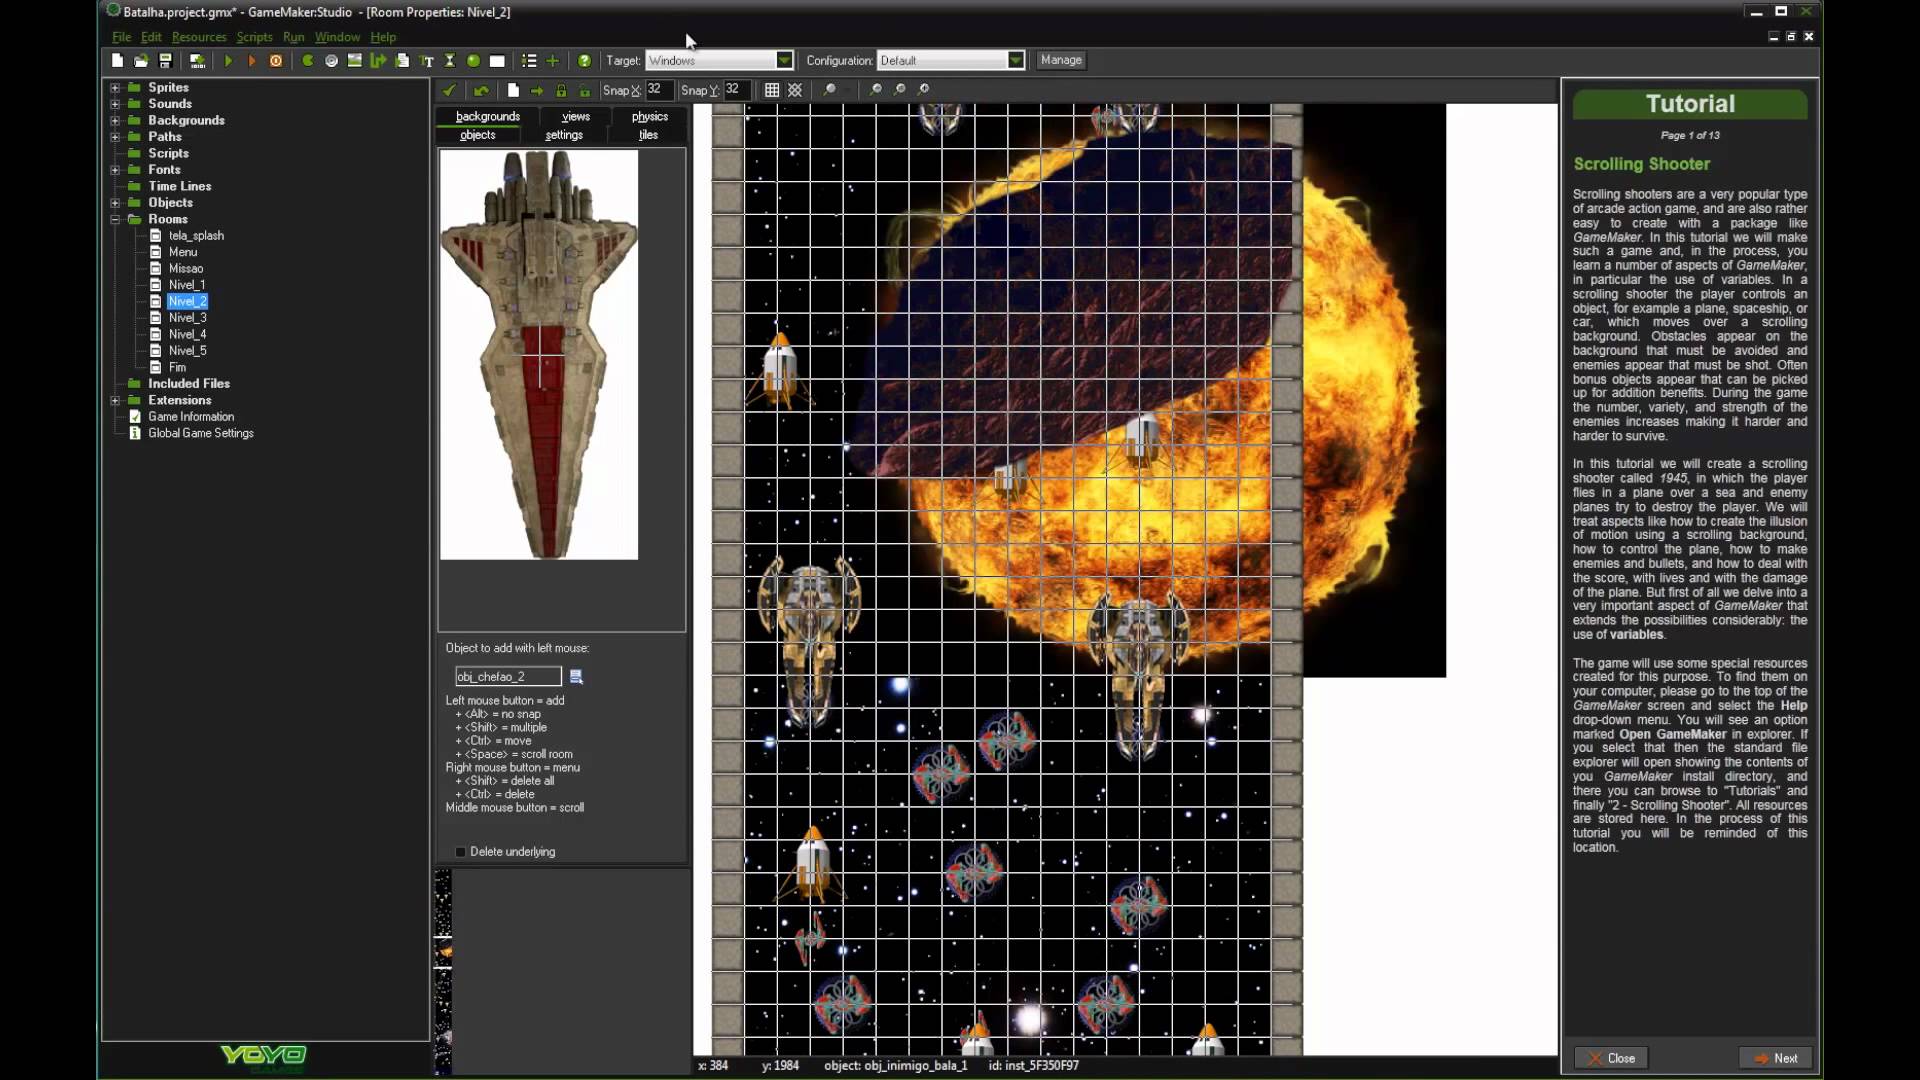This screenshot has width=1920, height=1080.
Task: Select the zoom magnifier icon in toolbar
Action: pyautogui.click(x=829, y=88)
